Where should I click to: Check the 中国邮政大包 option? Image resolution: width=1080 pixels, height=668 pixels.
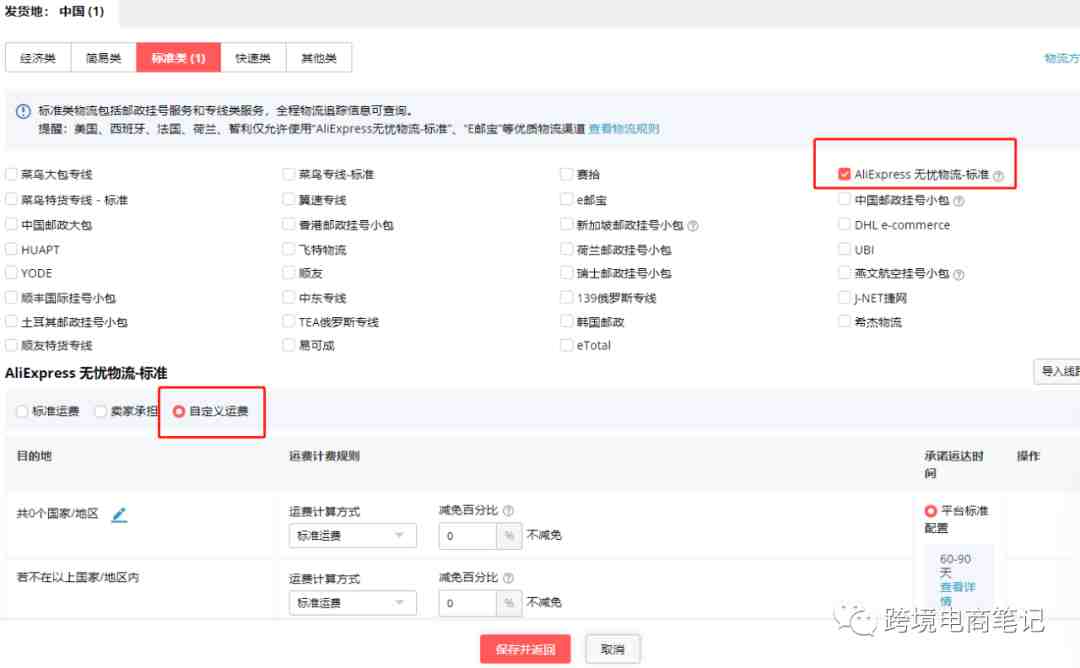(x=11, y=225)
